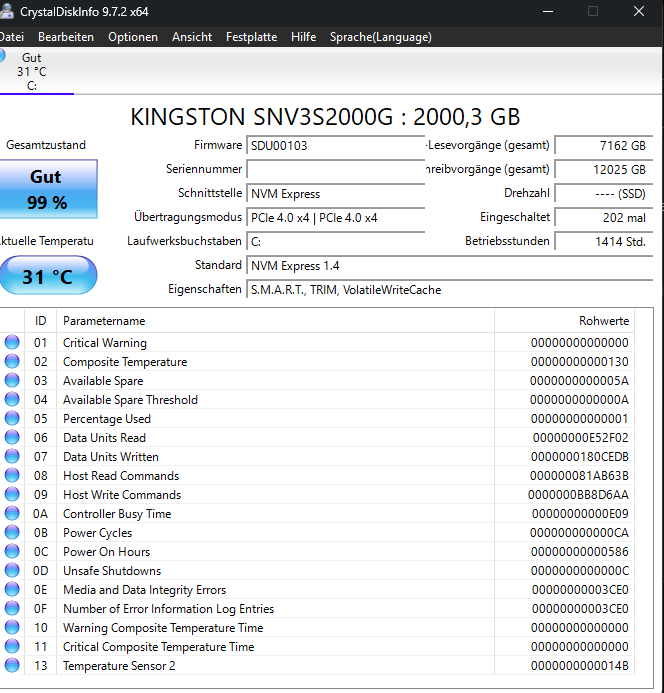
Task: Select the Power Cycles parameter name
Action: pyautogui.click(x=98, y=533)
